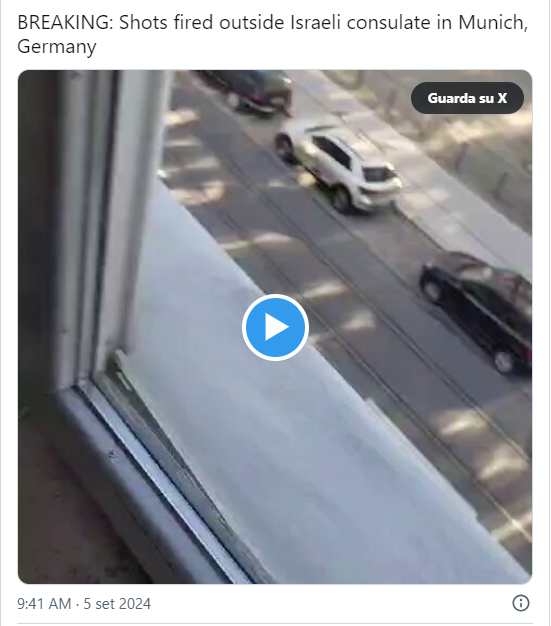The width and height of the screenshot is (551, 626).
Task: Play the embedded video
Action: coord(275,327)
